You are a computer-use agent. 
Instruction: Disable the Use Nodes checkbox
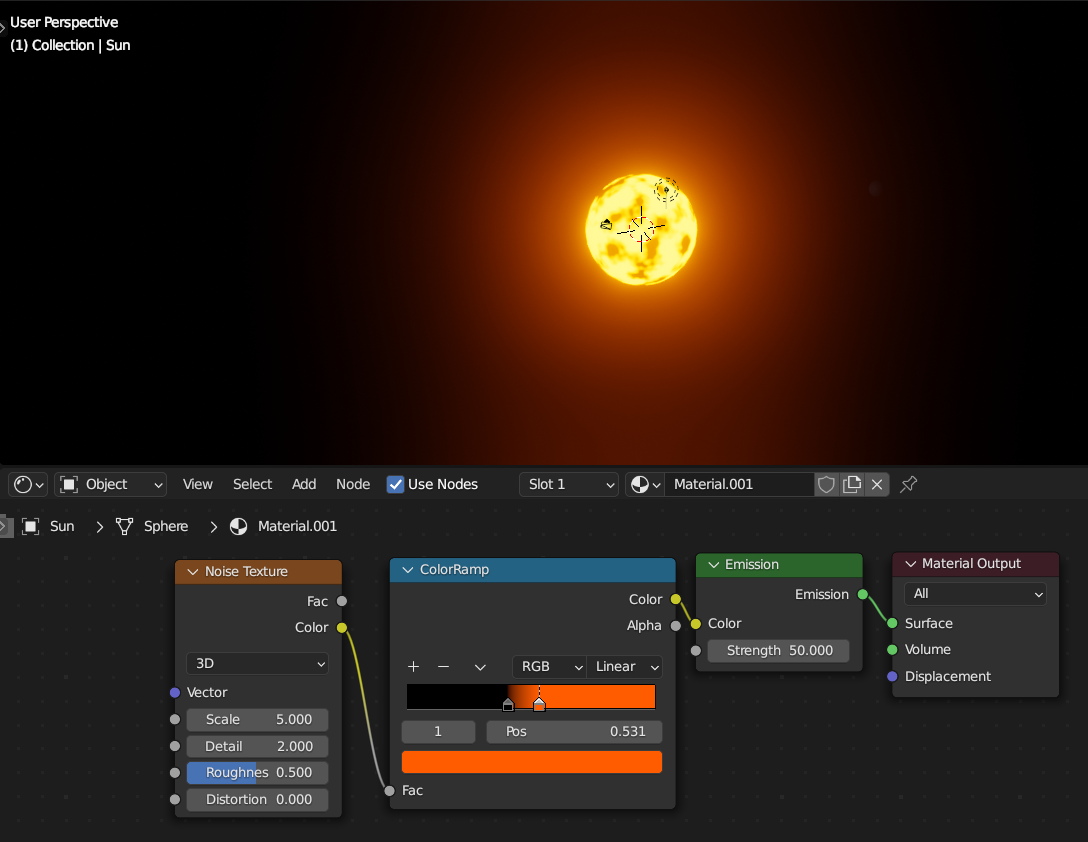pyautogui.click(x=396, y=485)
